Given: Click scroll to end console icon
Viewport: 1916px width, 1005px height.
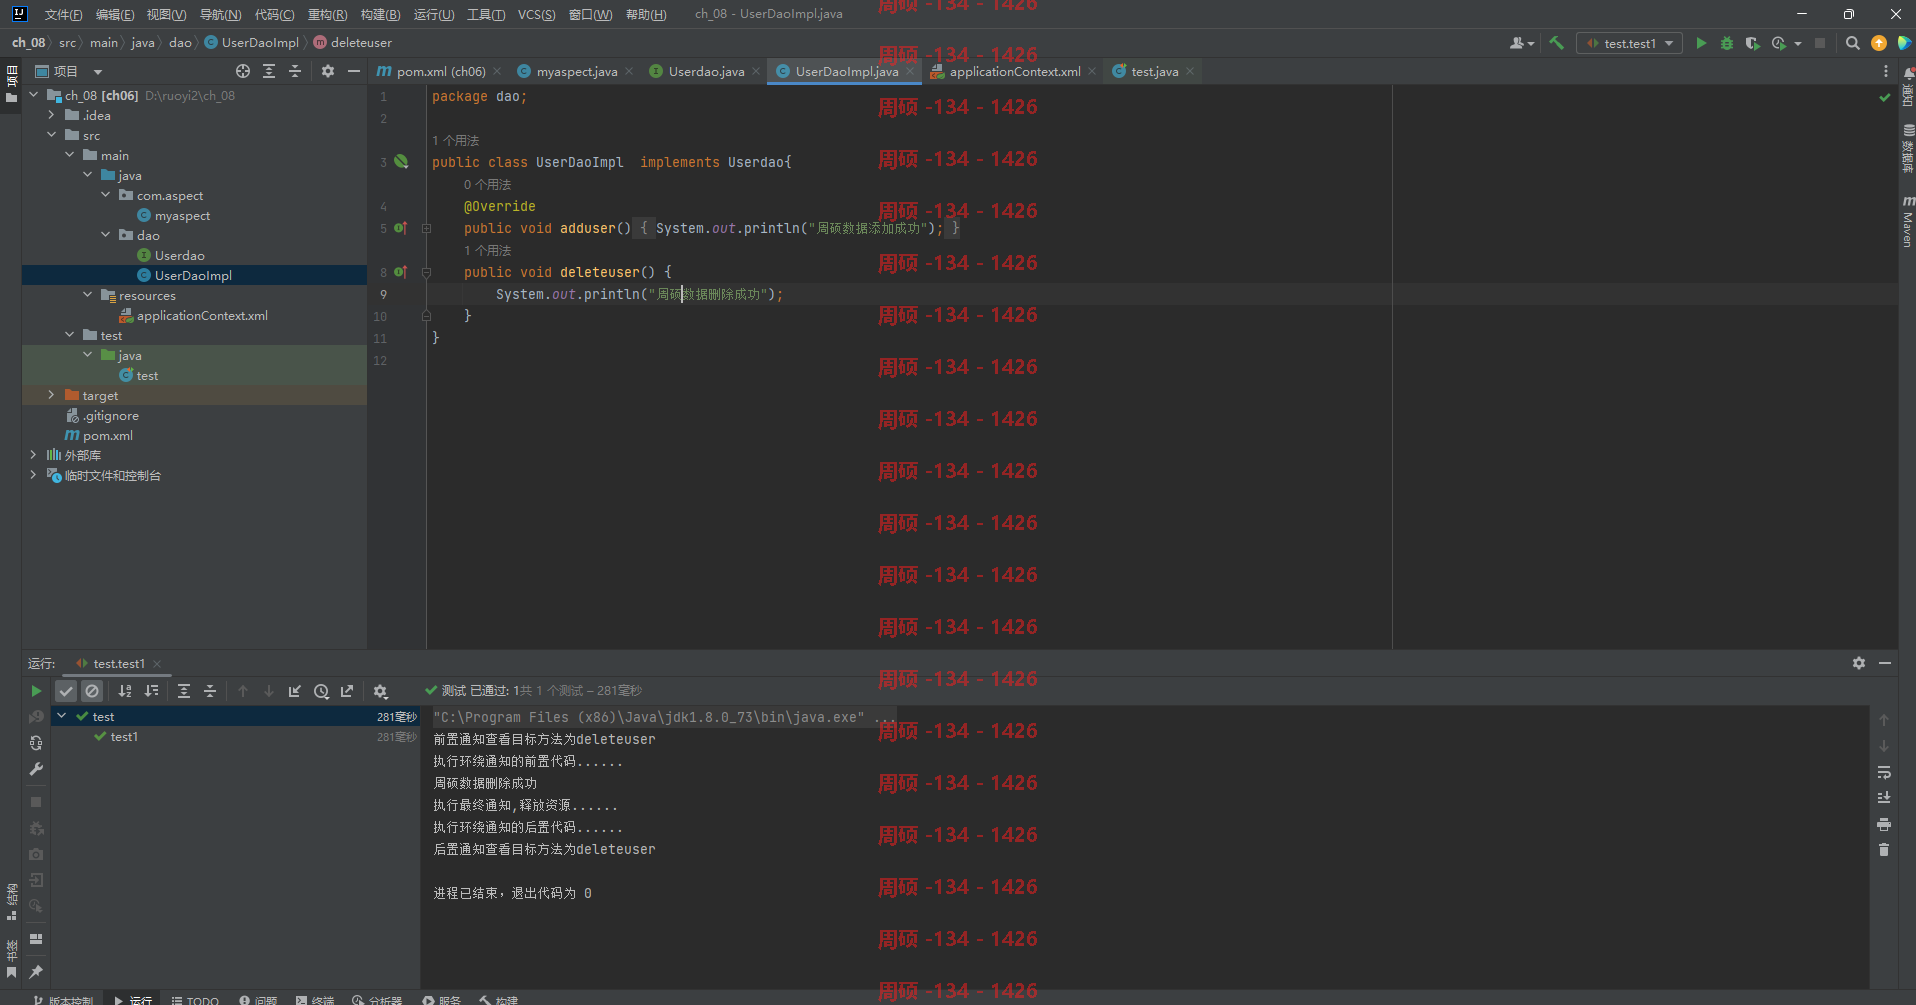Looking at the screenshot, I should click(1884, 798).
